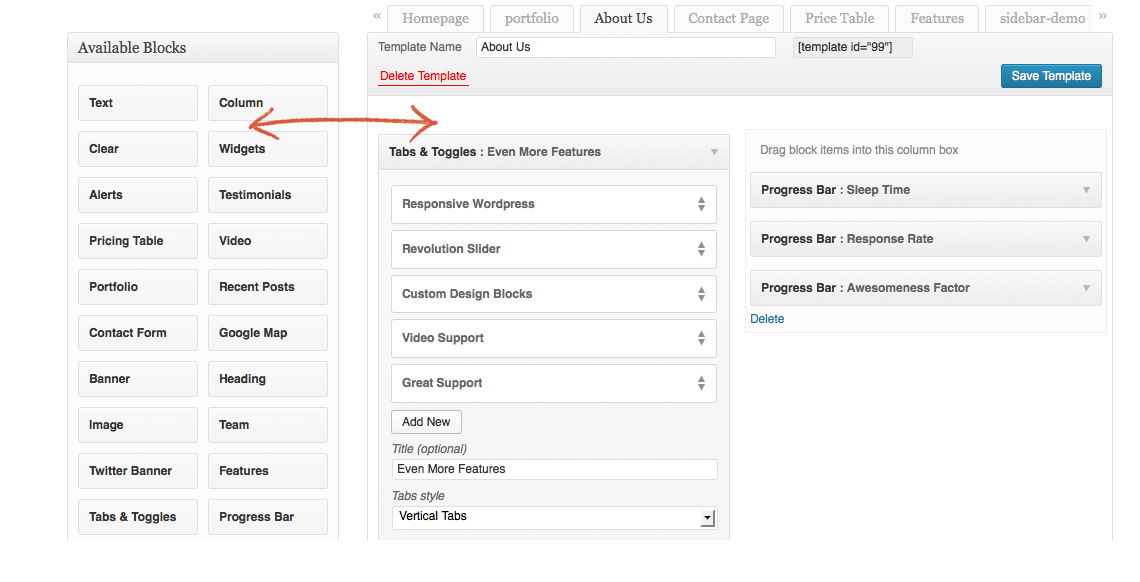Select Pricing Table block

[x=137, y=241]
